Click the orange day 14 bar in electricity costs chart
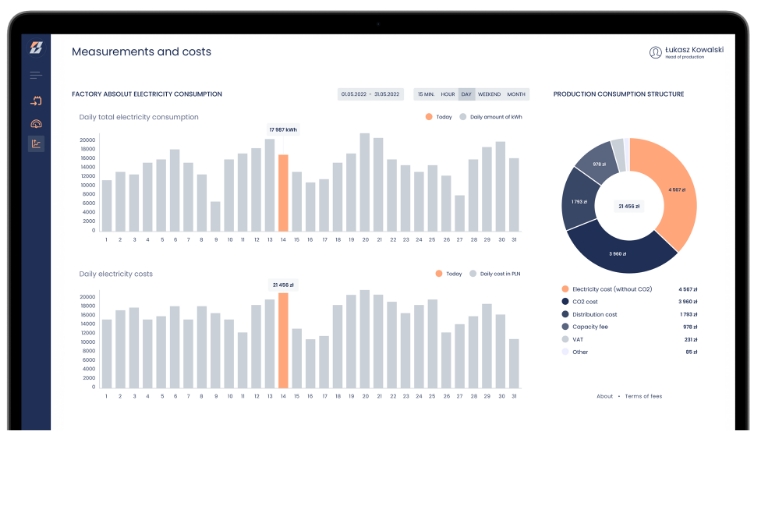This screenshot has height=506, width=768. coord(283,340)
